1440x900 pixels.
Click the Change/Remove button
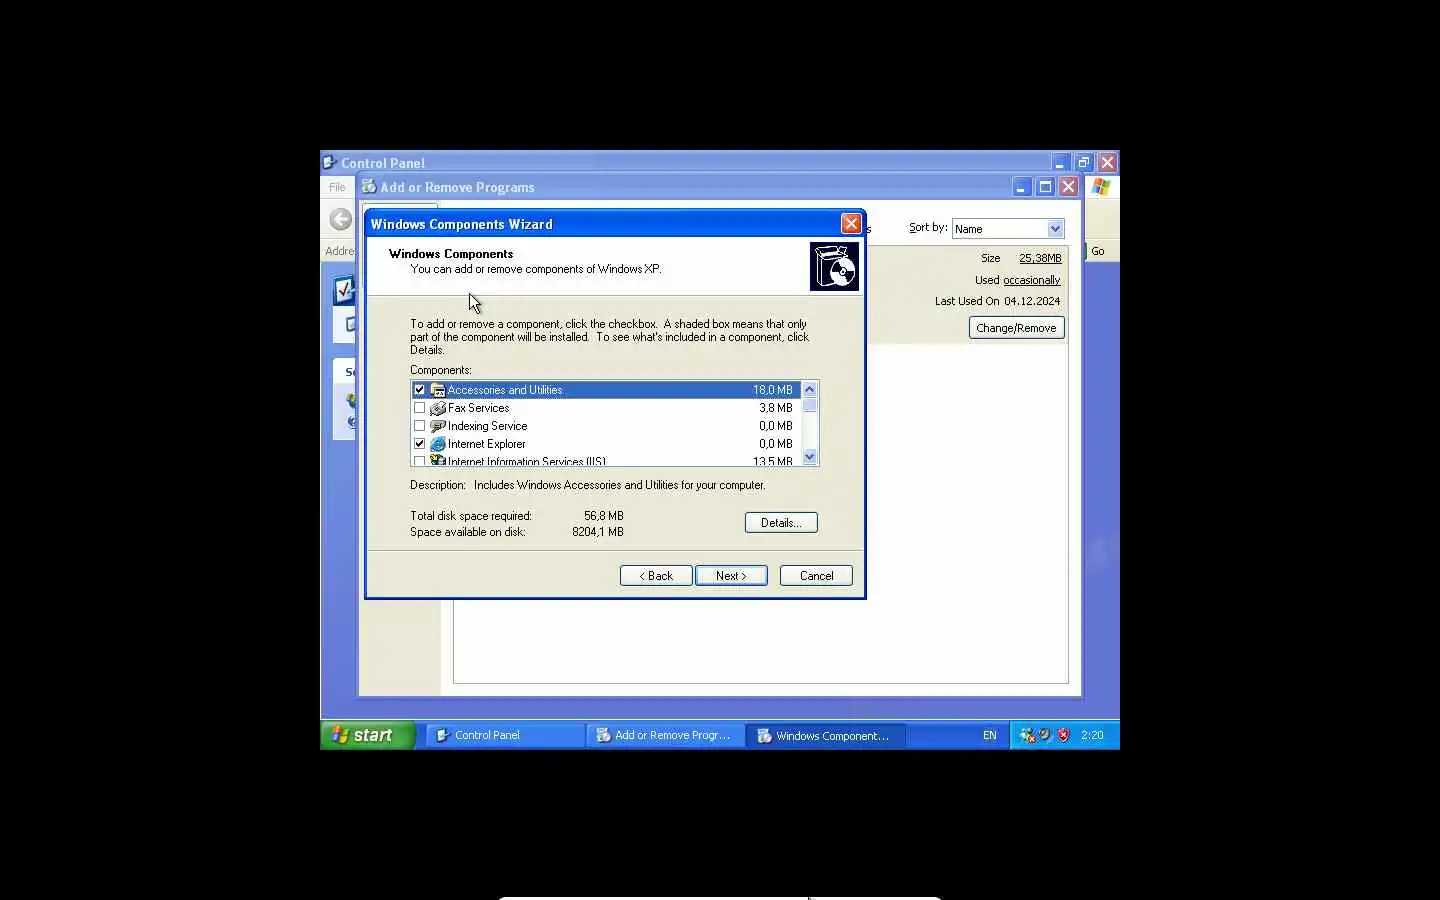point(1016,328)
